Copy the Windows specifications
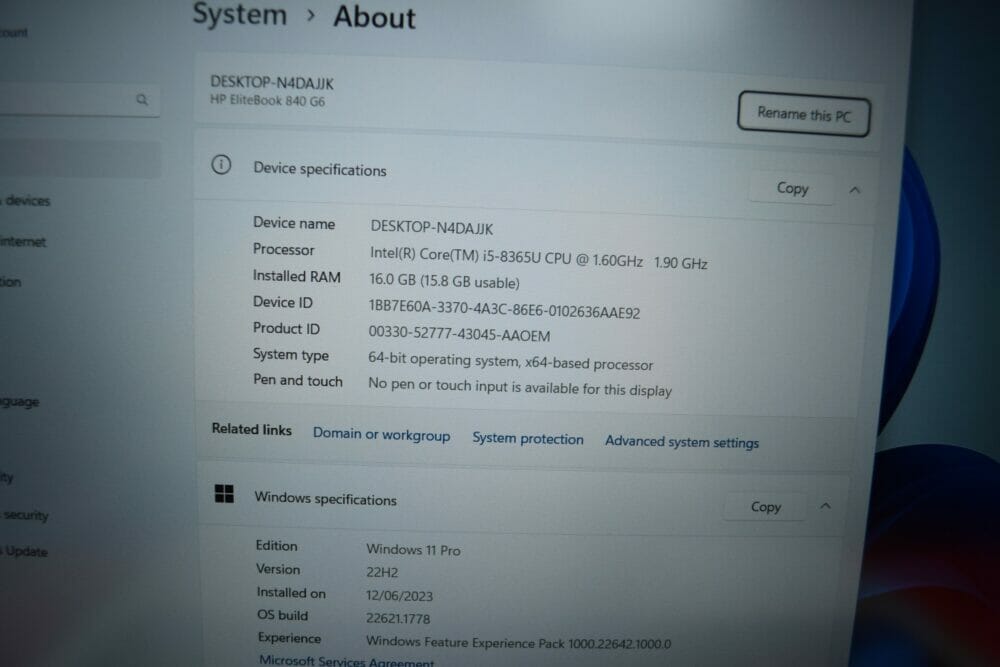This screenshot has height=667, width=1000. [765, 506]
